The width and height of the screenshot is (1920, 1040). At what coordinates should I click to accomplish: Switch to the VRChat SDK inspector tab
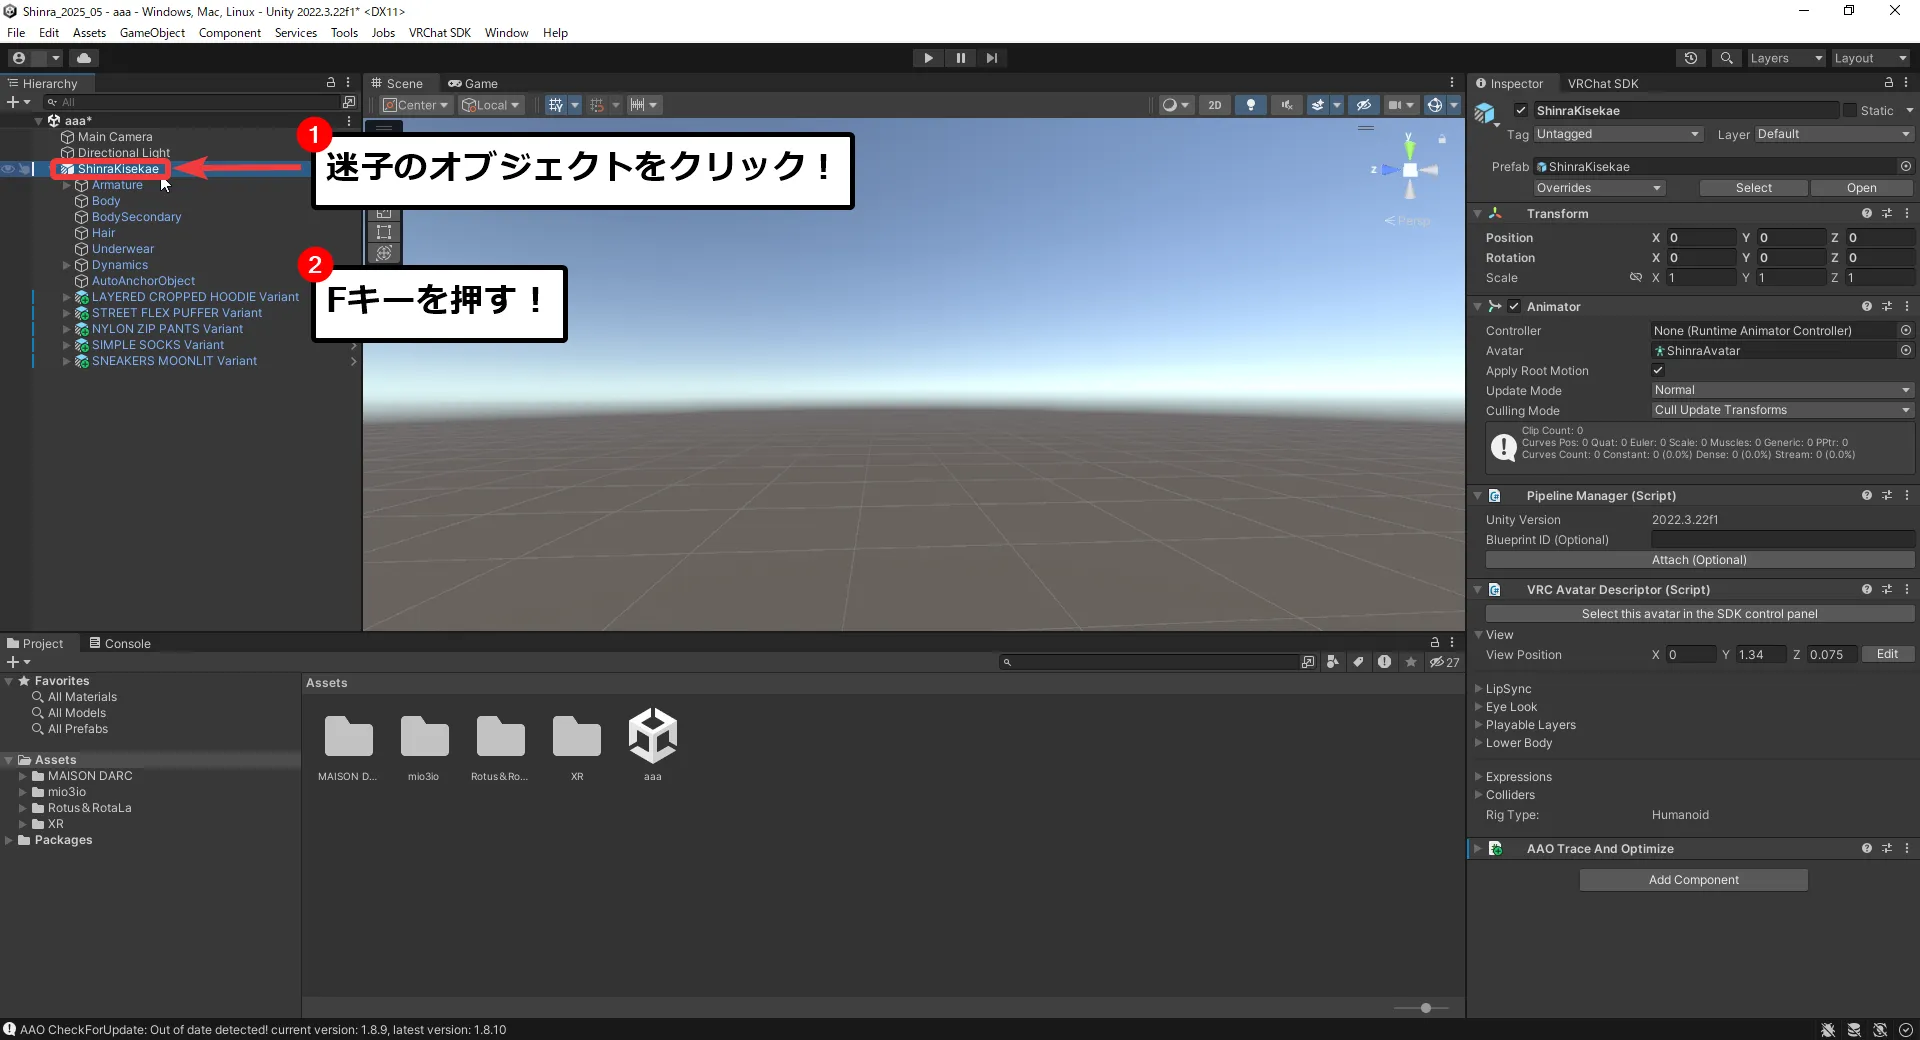point(1602,83)
